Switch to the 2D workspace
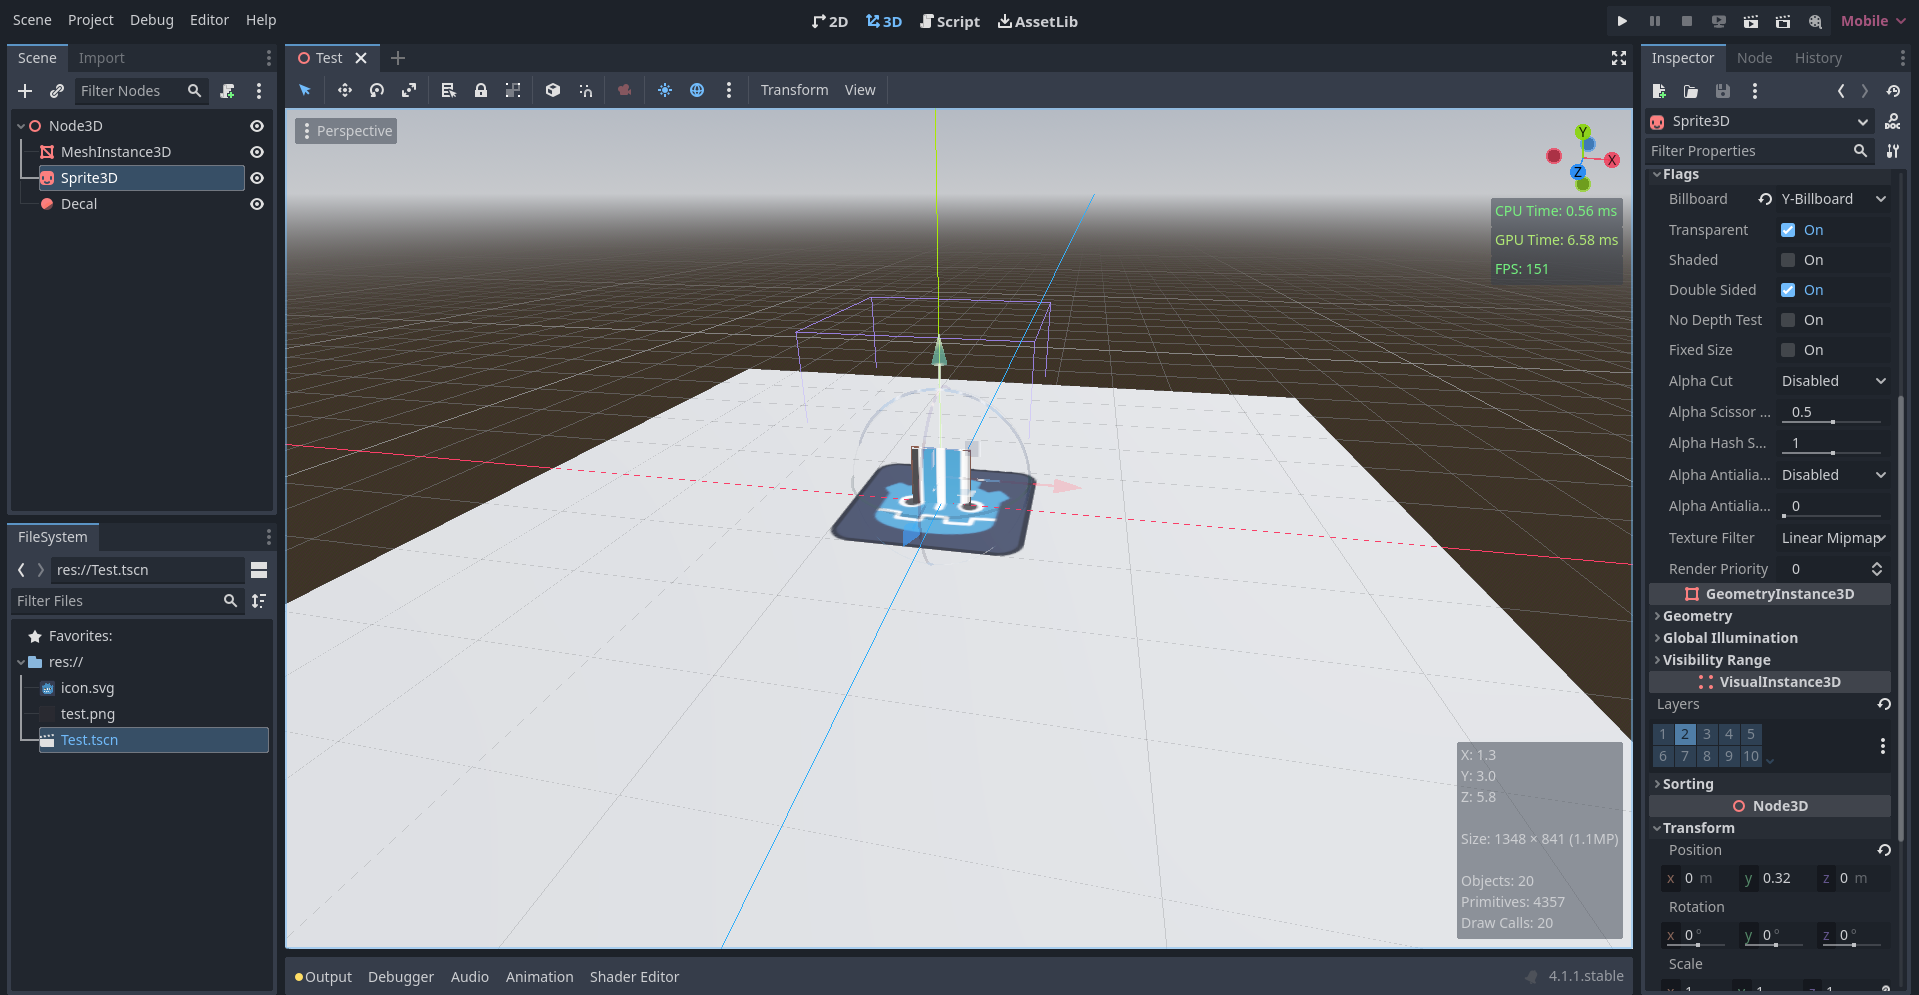 (x=830, y=20)
